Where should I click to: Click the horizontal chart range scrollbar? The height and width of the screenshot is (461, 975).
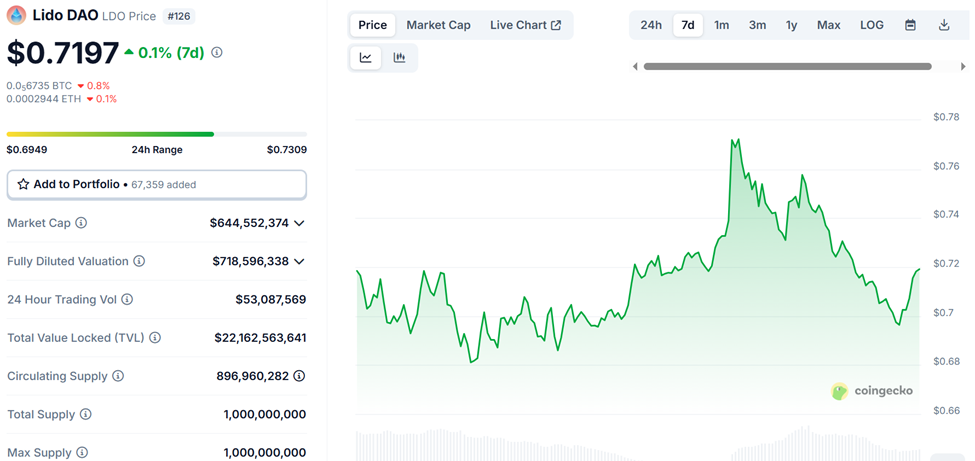pyautogui.click(x=787, y=67)
